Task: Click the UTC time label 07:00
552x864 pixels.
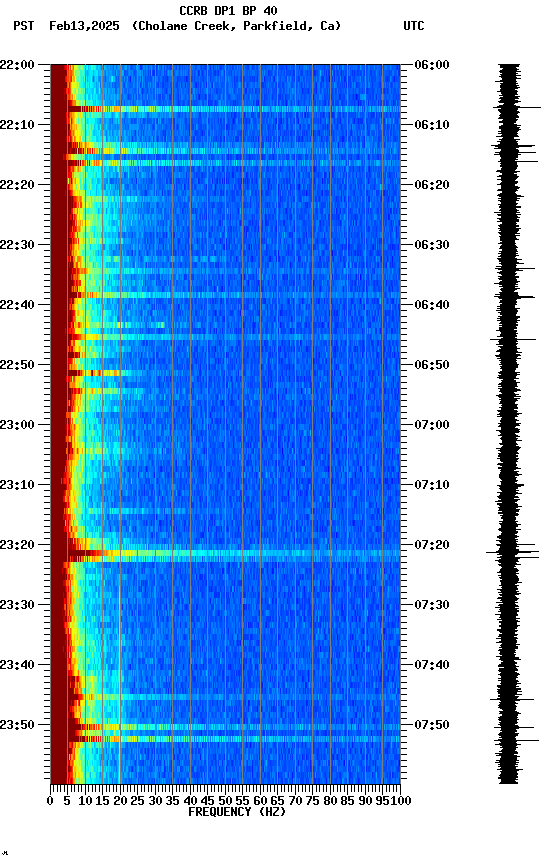Action: [x=432, y=425]
